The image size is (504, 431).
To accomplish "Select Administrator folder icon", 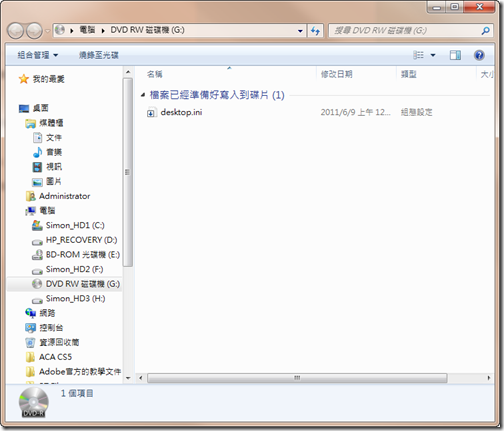I will point(30,196).
